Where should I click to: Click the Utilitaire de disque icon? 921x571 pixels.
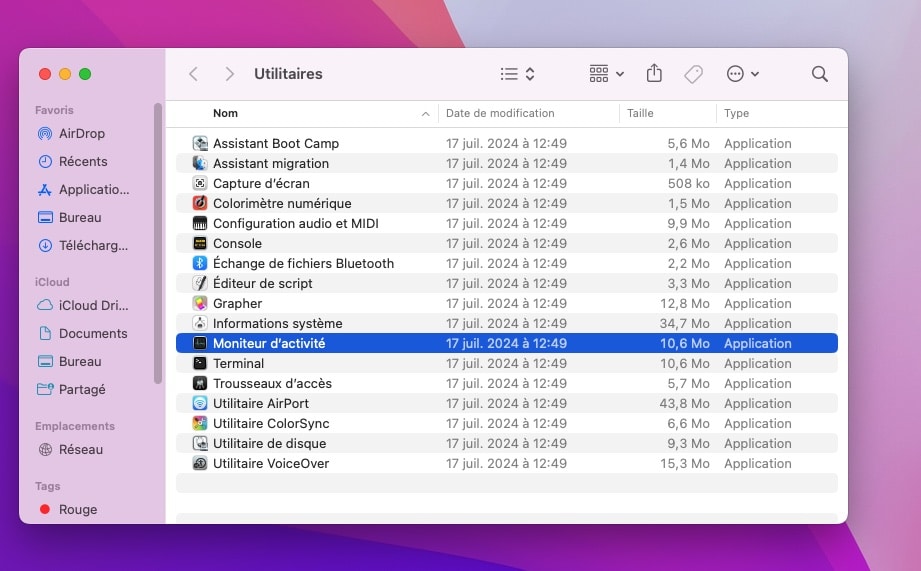pos(200,443)
